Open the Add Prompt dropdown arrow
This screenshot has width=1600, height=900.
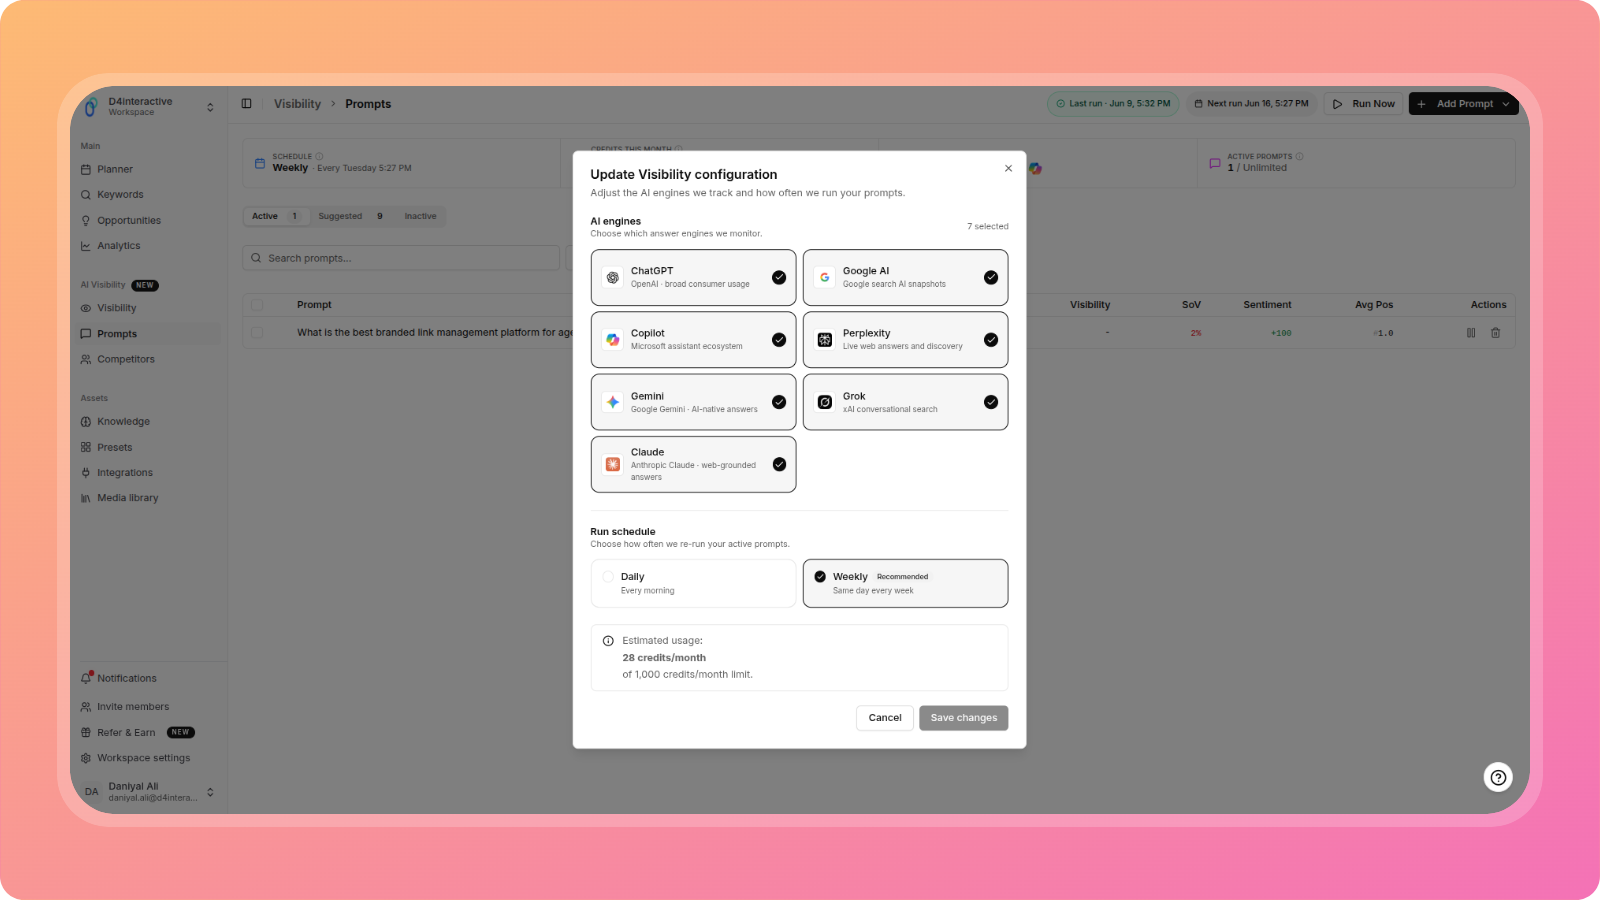[x=1506, y=104]
